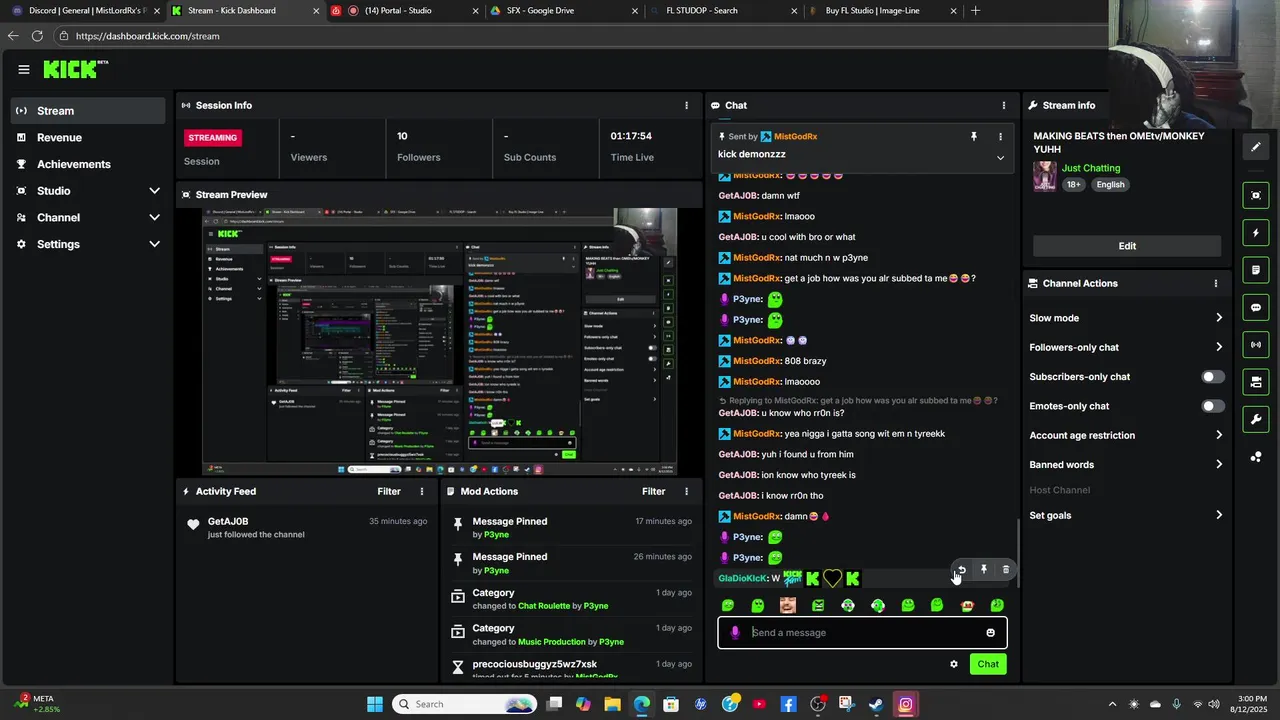Toggle the chat bubble widget icon

coord(1256,308)
